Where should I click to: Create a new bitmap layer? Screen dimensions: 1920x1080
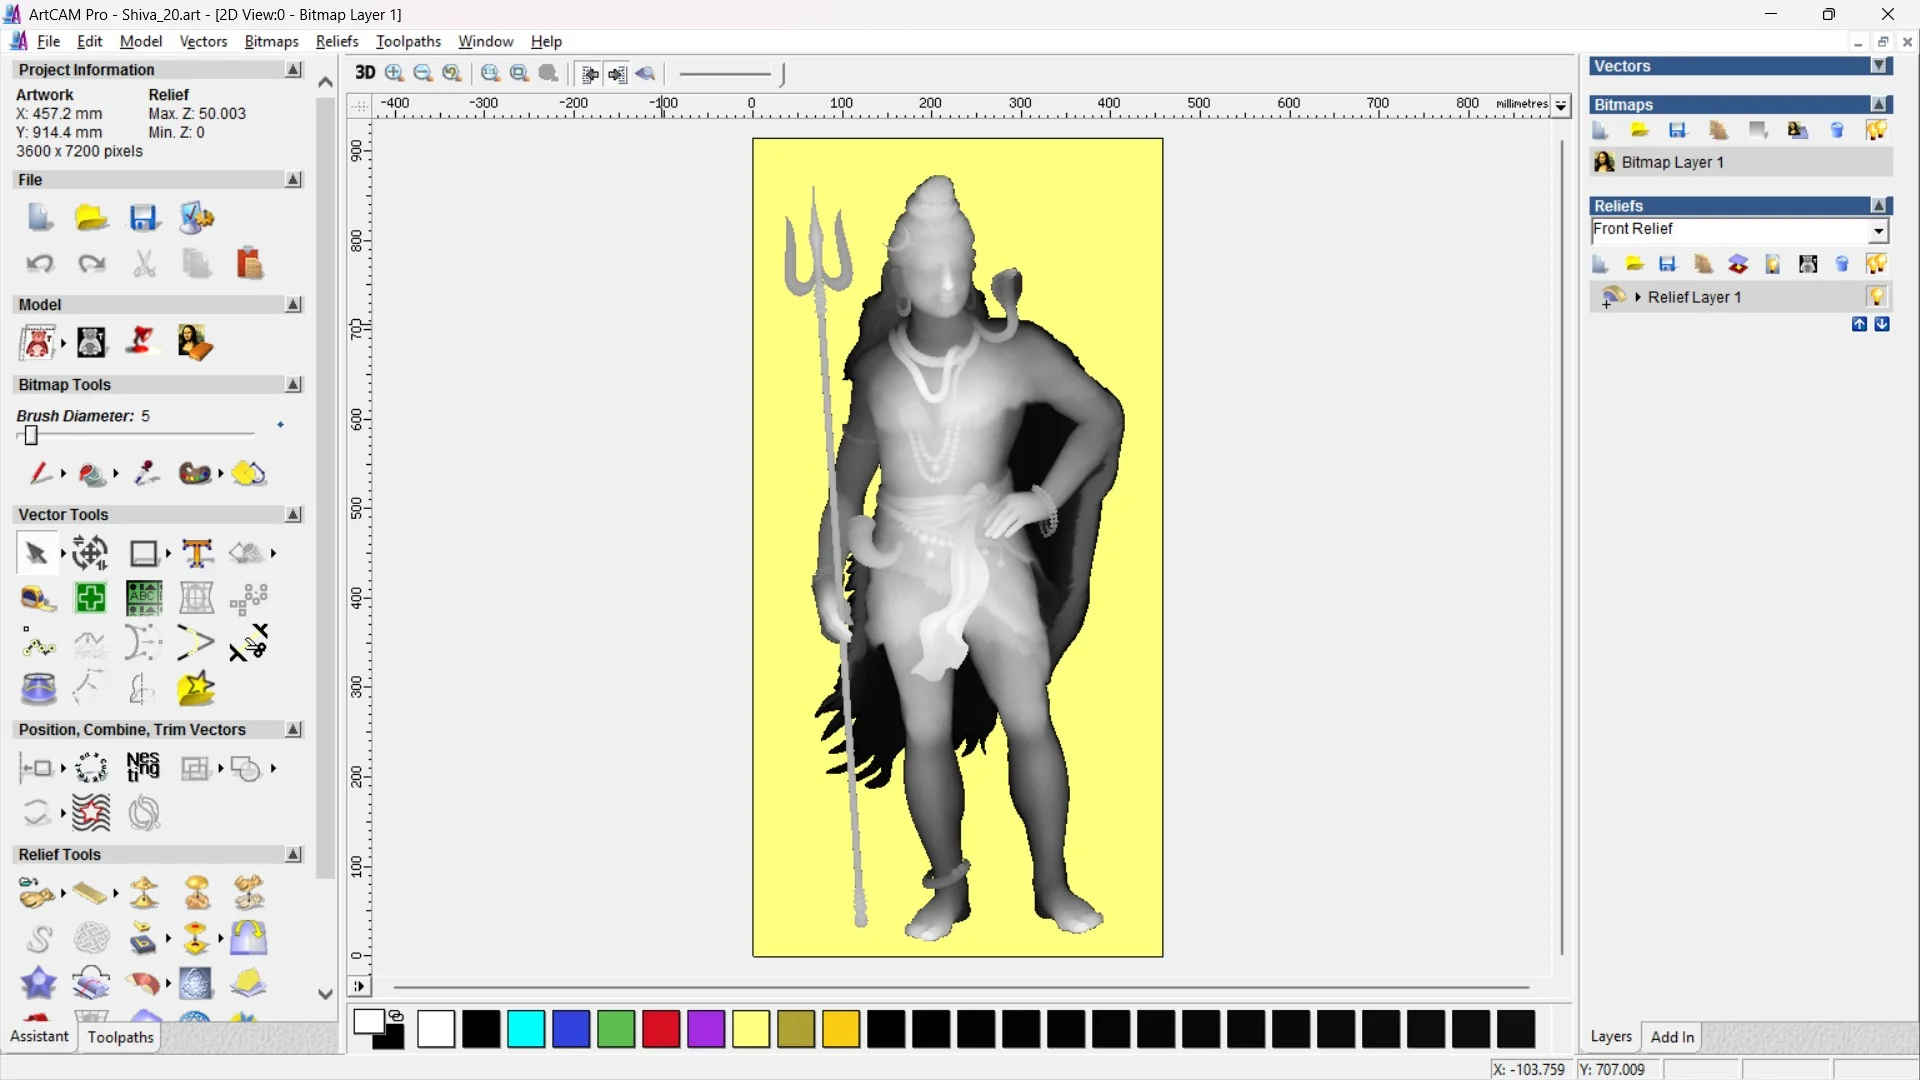tap(1600, 130)
